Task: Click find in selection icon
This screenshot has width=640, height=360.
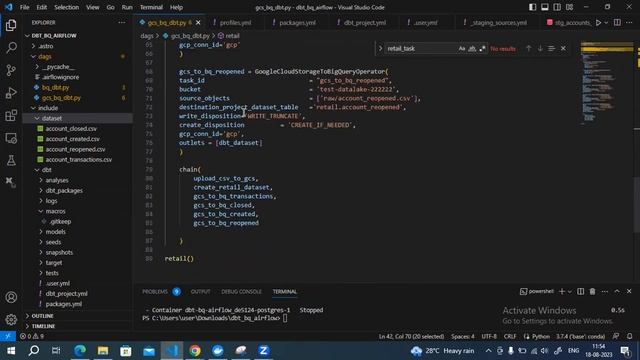Action: tap(551, 49)
